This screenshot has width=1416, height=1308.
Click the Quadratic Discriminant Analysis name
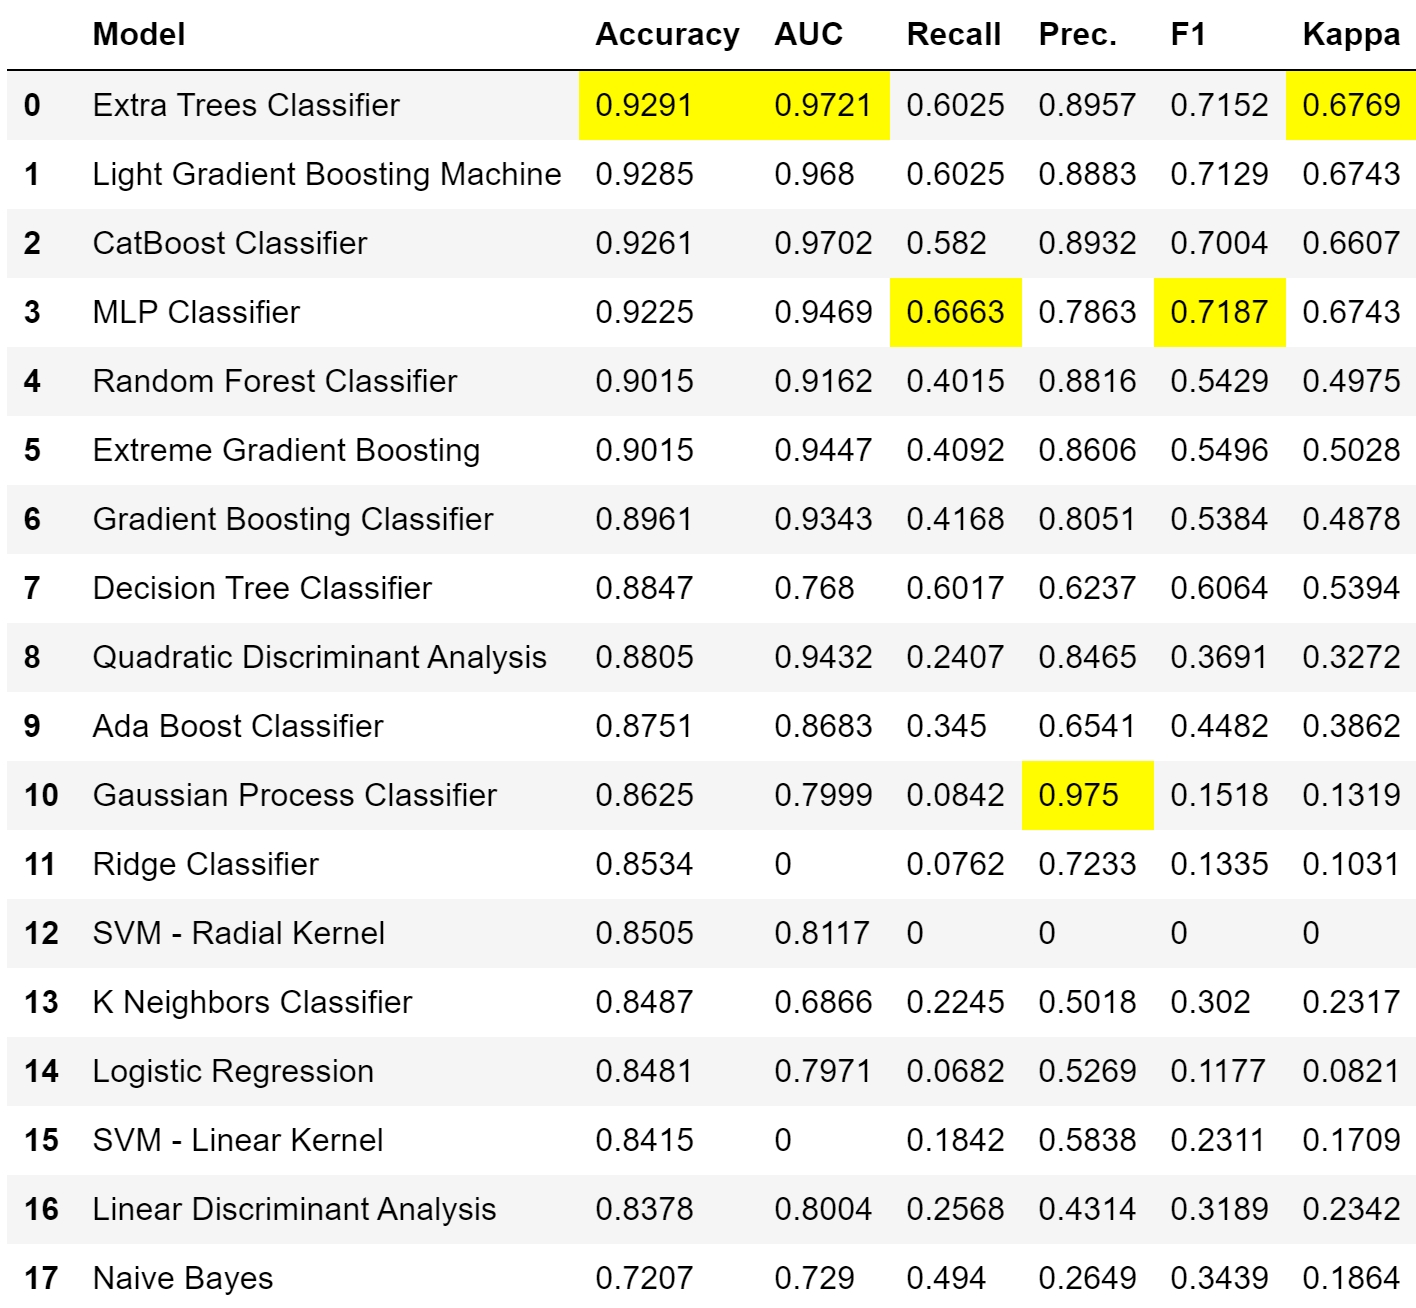coord(320,657)
